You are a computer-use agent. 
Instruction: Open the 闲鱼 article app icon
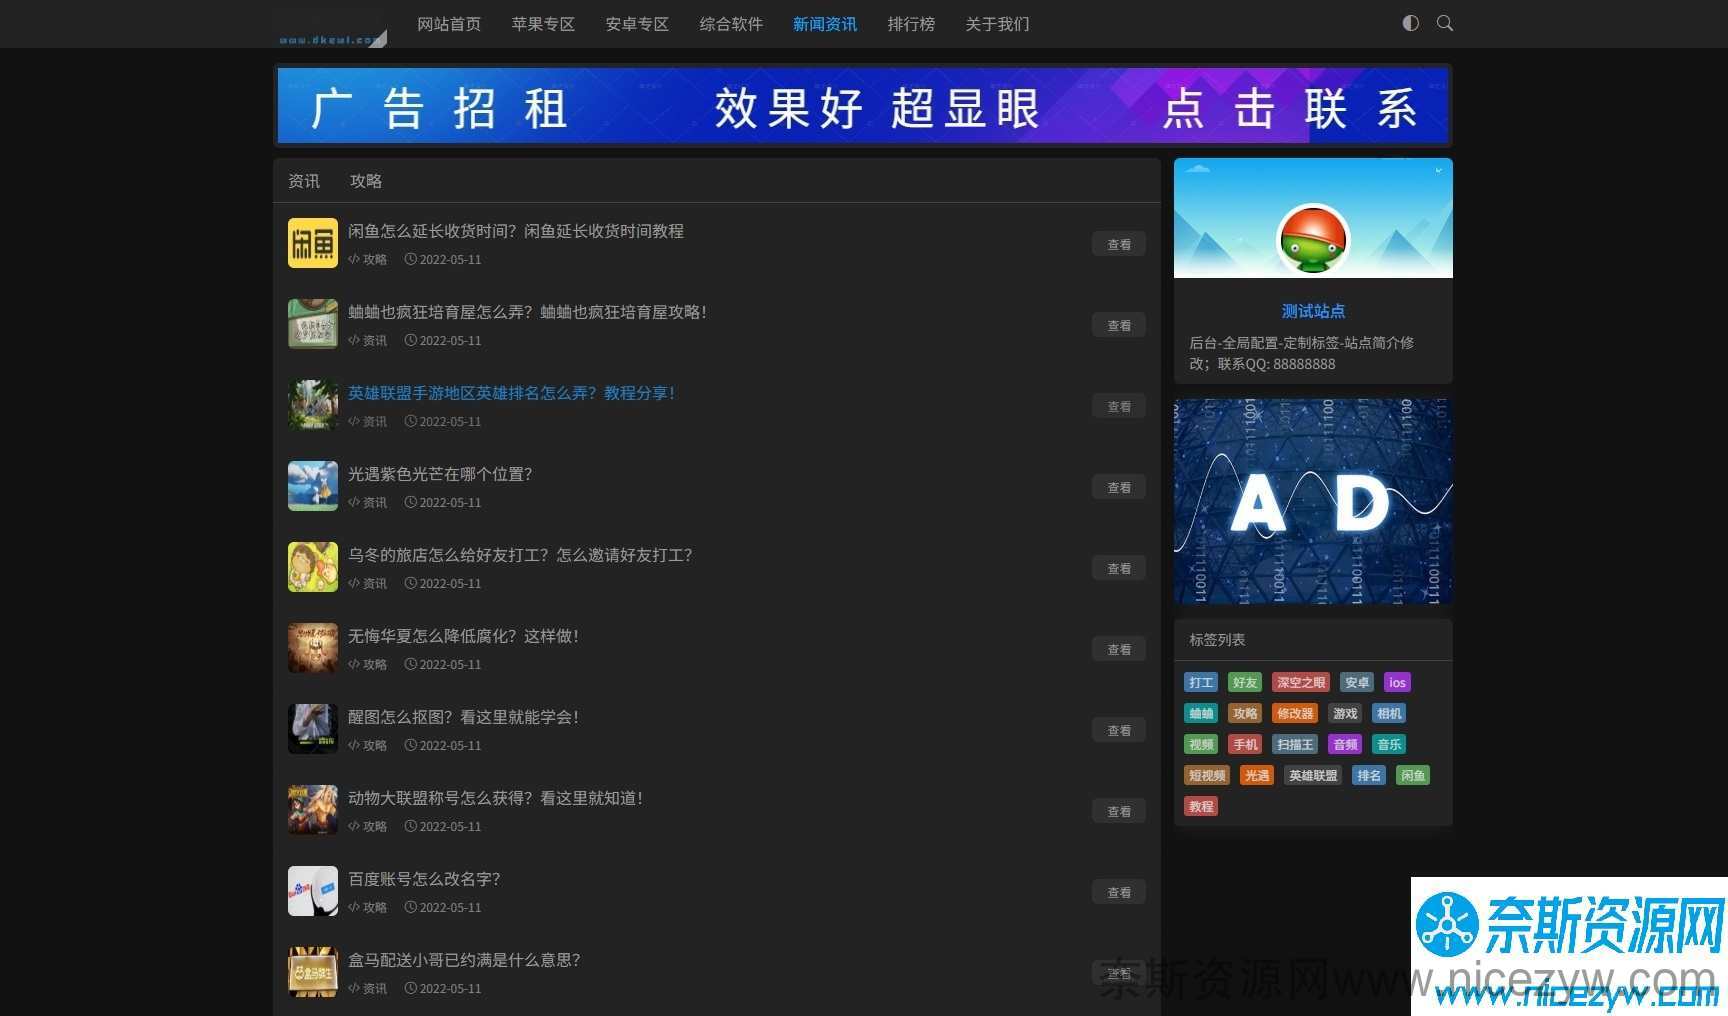[313, 243]
